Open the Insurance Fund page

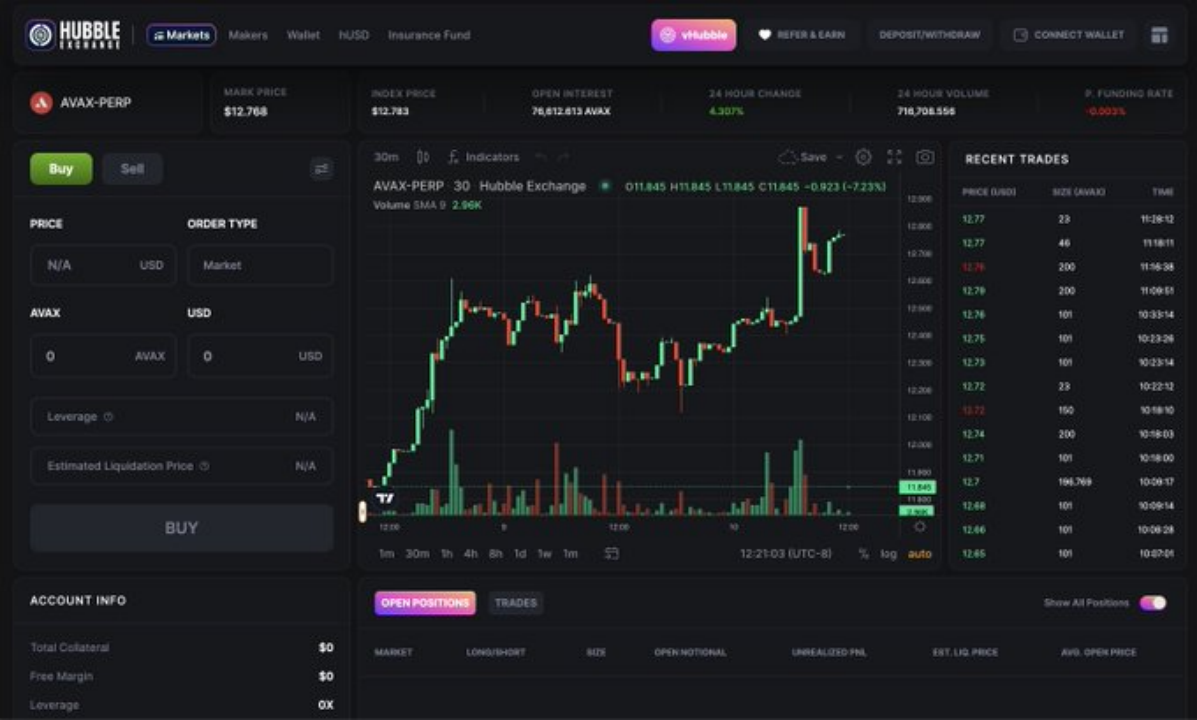point(429,35)
